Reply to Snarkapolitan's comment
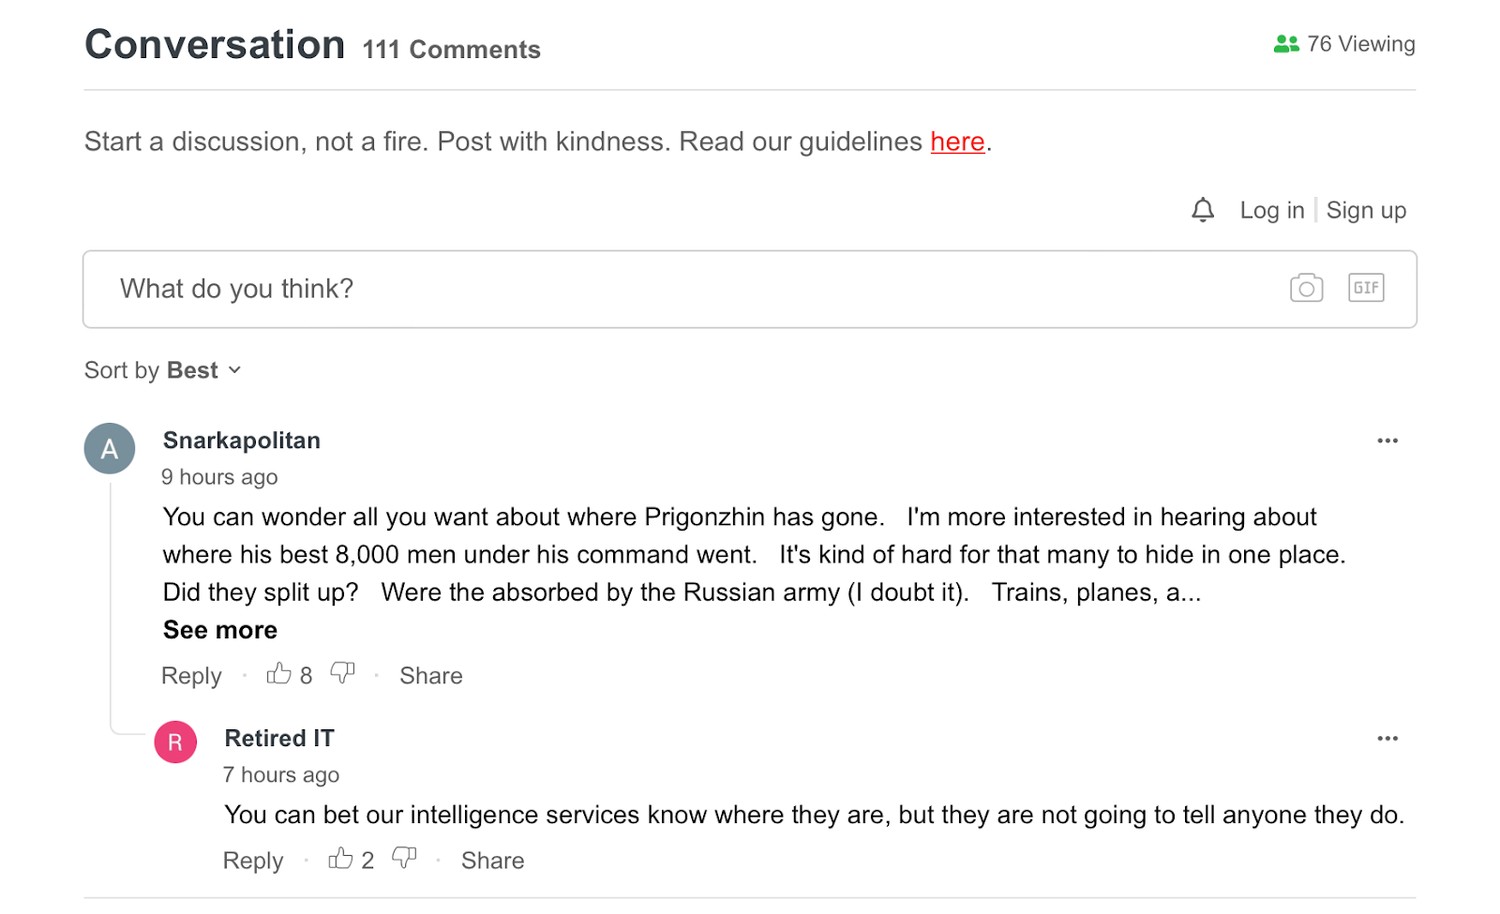The width and height of the screenshot is (1500, 914). pyautogui.click(x=191, y=675)
